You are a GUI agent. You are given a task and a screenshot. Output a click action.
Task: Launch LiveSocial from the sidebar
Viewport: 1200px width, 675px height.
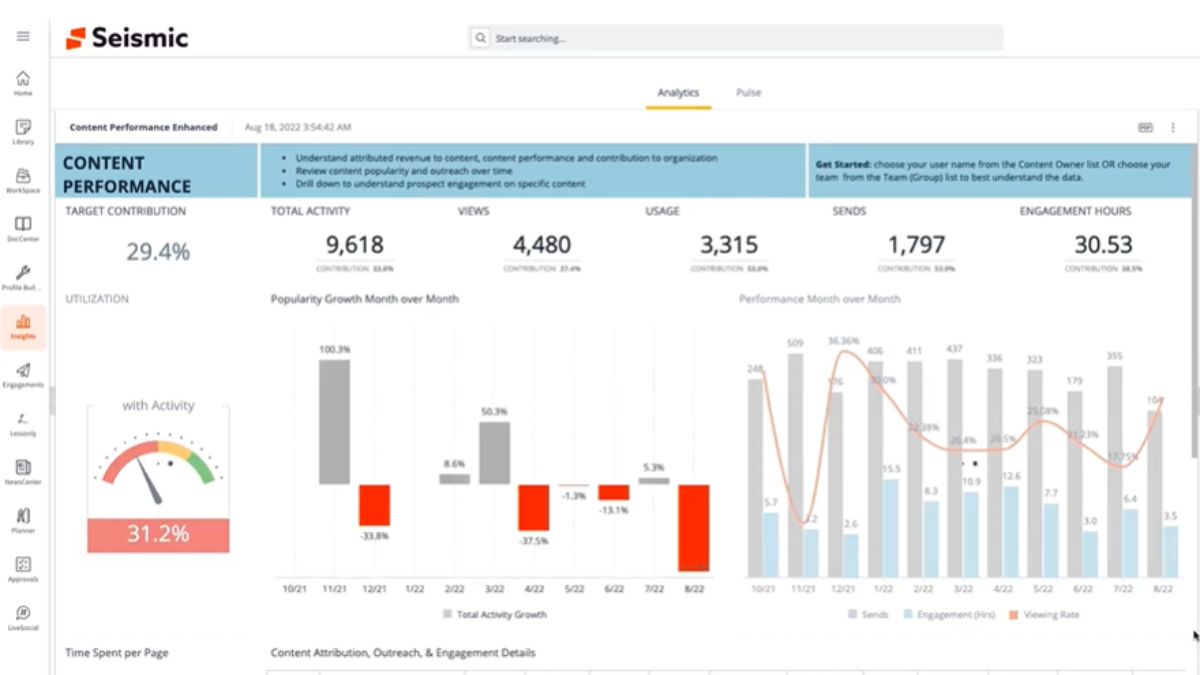point(22,615)
